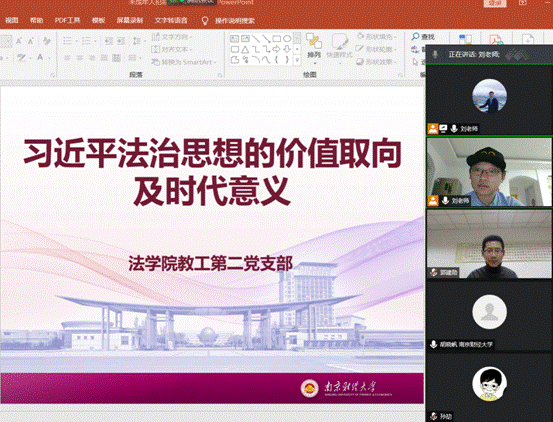553x422 pixels.
Task: Decrease the list indent level
Action: 109,41
